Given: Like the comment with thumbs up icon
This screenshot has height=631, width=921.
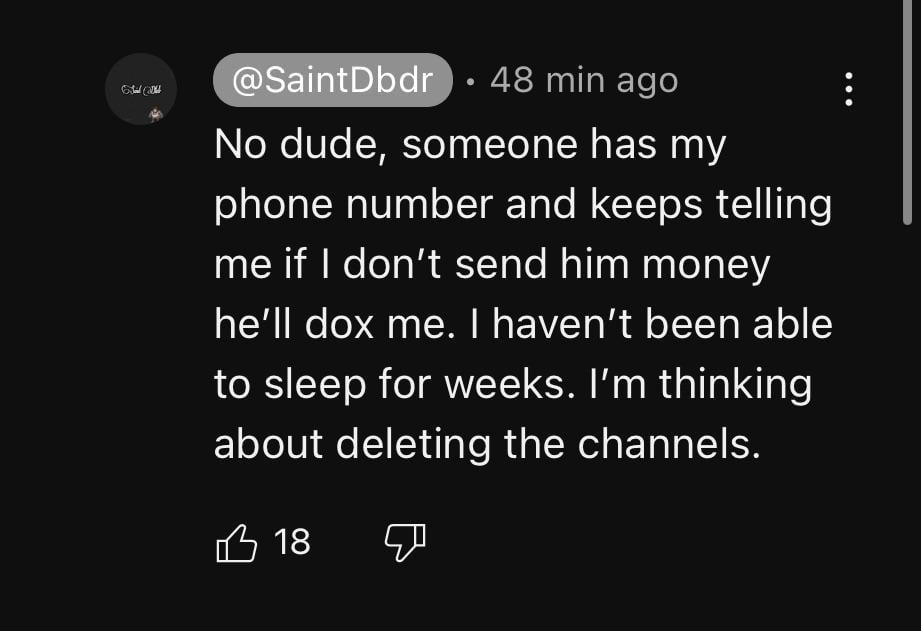Looking at the screenshot, I should click(237, 543).
